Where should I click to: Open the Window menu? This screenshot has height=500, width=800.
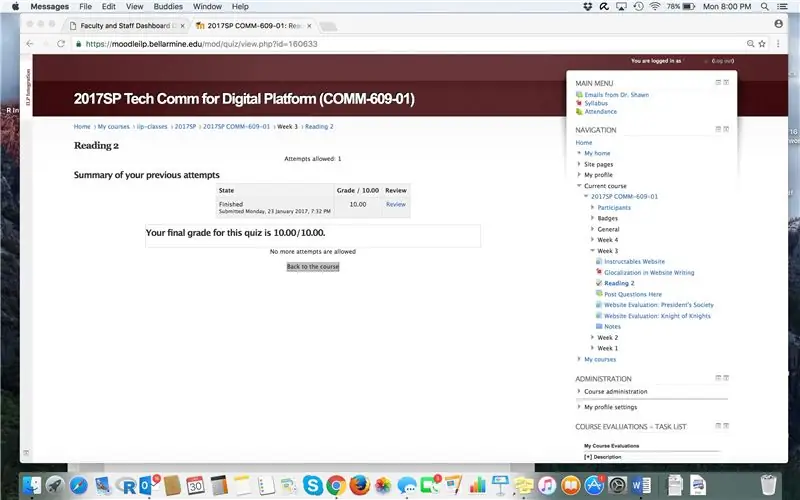tap(207, 7)
